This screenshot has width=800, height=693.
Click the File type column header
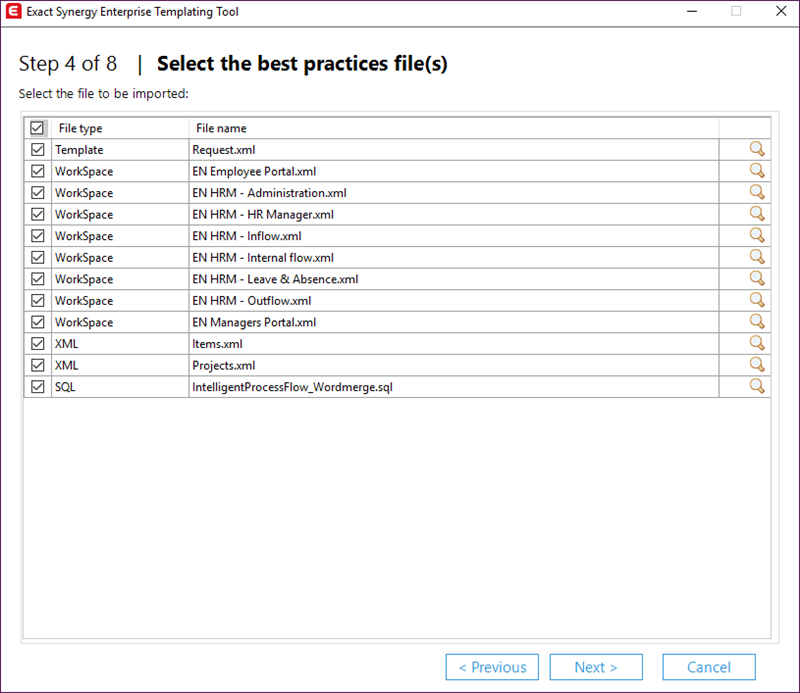[120, 128]
